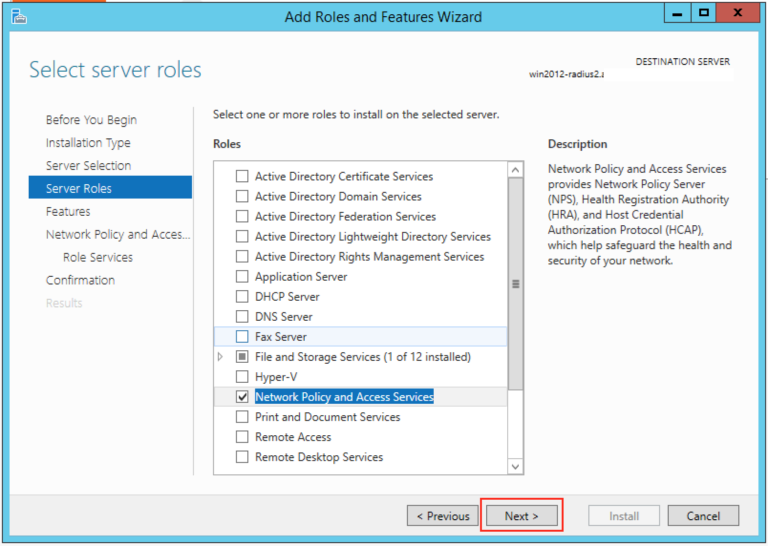Screen dimensions: 768x546
Task: Go to the Confirmation step
Action: [80, 280]
